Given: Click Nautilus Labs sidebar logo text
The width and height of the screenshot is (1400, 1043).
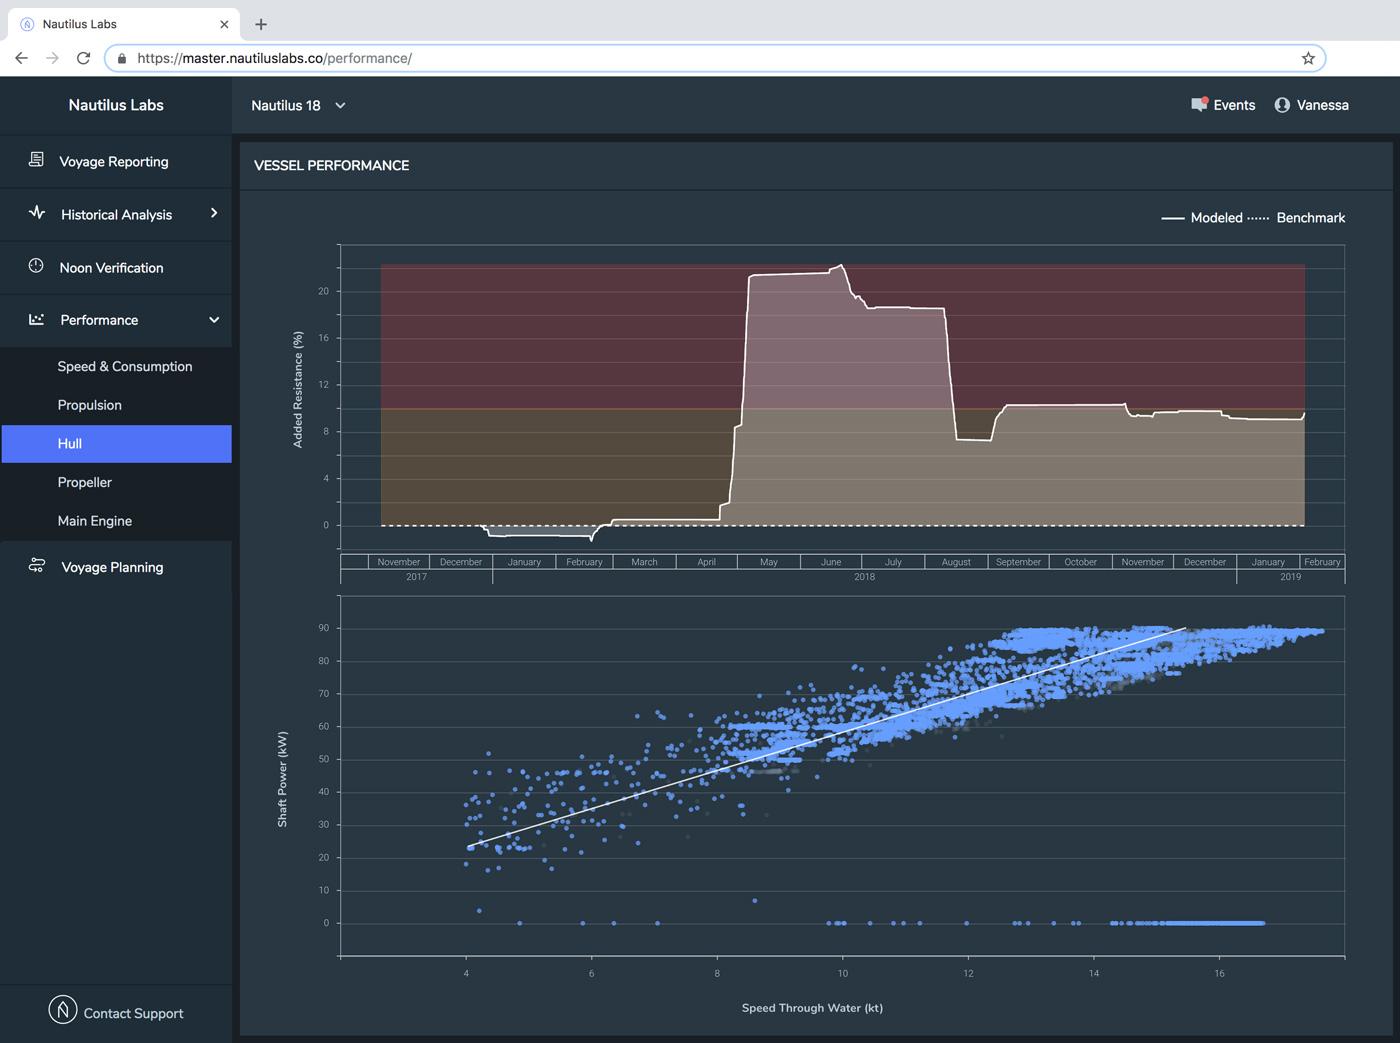Looking at the screenshot, I should pos(116,105).
